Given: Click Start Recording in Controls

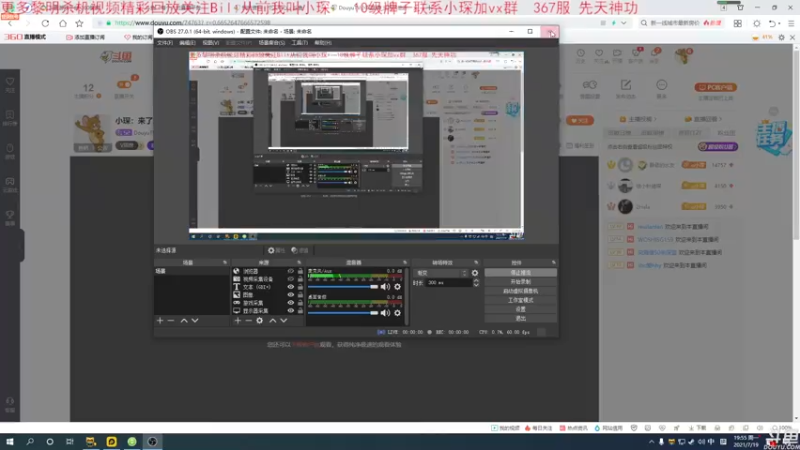Looking at the screenshot, I should pyautogui.click(x=520, y=282).
